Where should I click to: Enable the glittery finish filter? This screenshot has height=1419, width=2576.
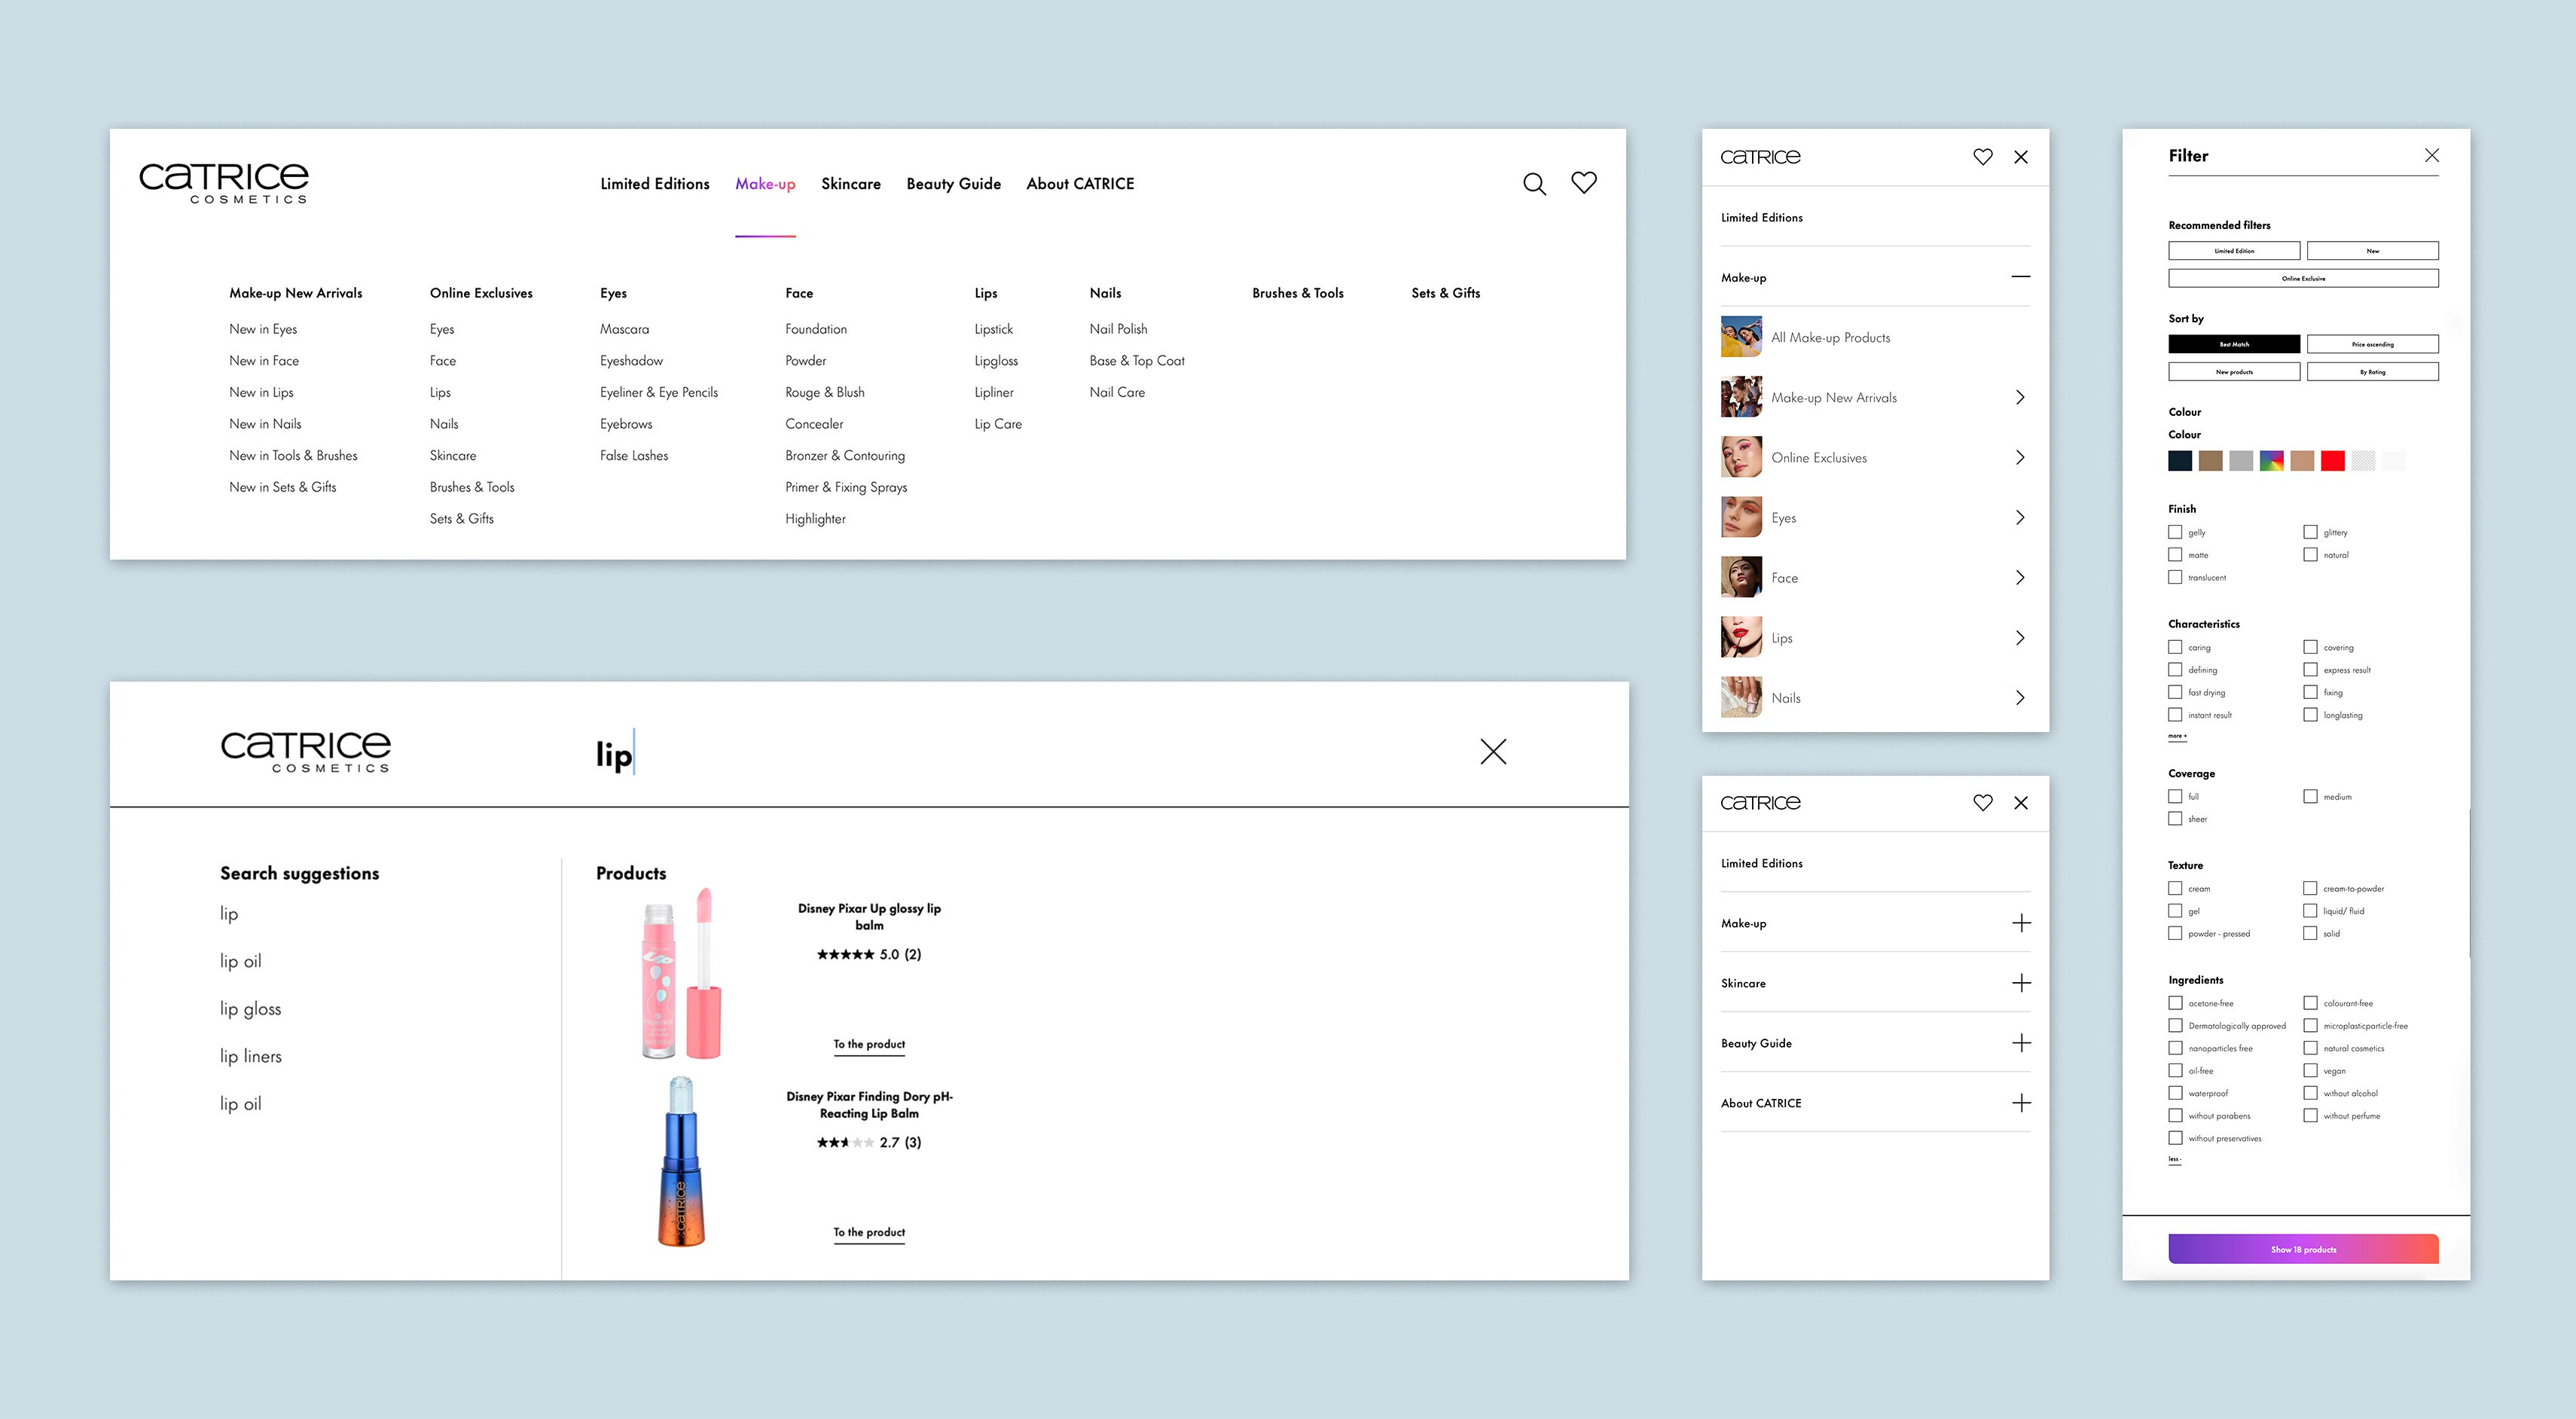pos(2310,532)
